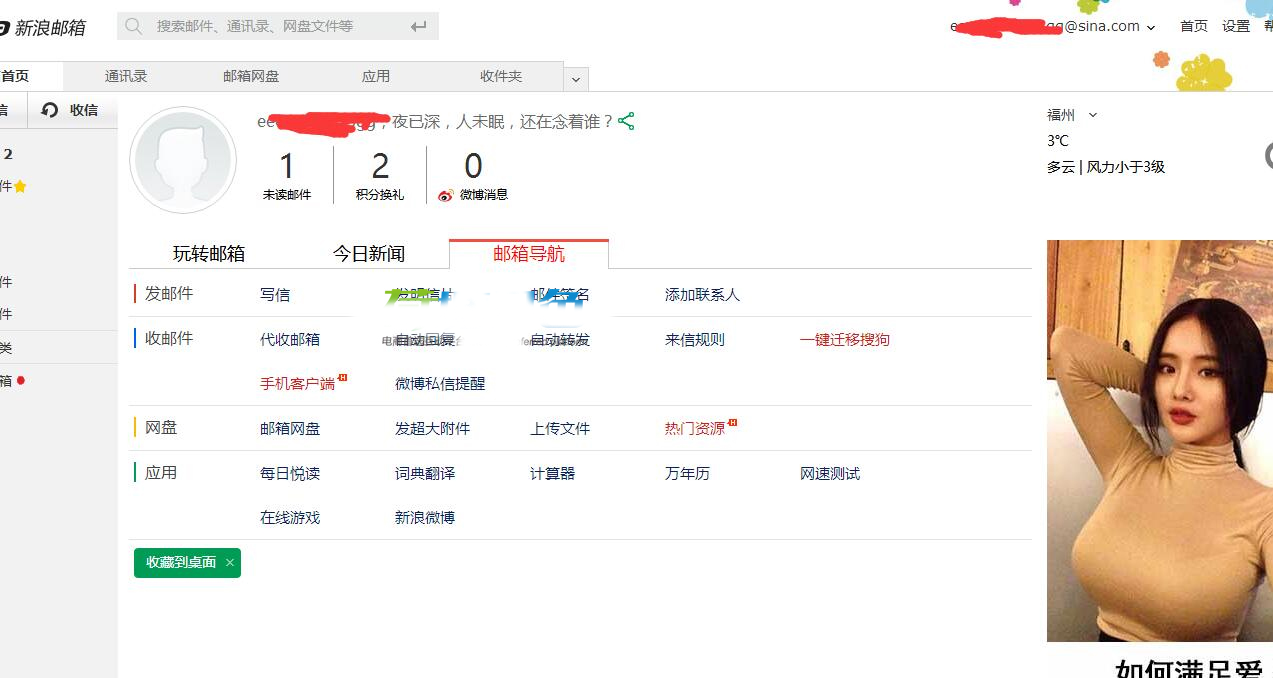Click the advertisement photo on the right

tap(1159, 440)
